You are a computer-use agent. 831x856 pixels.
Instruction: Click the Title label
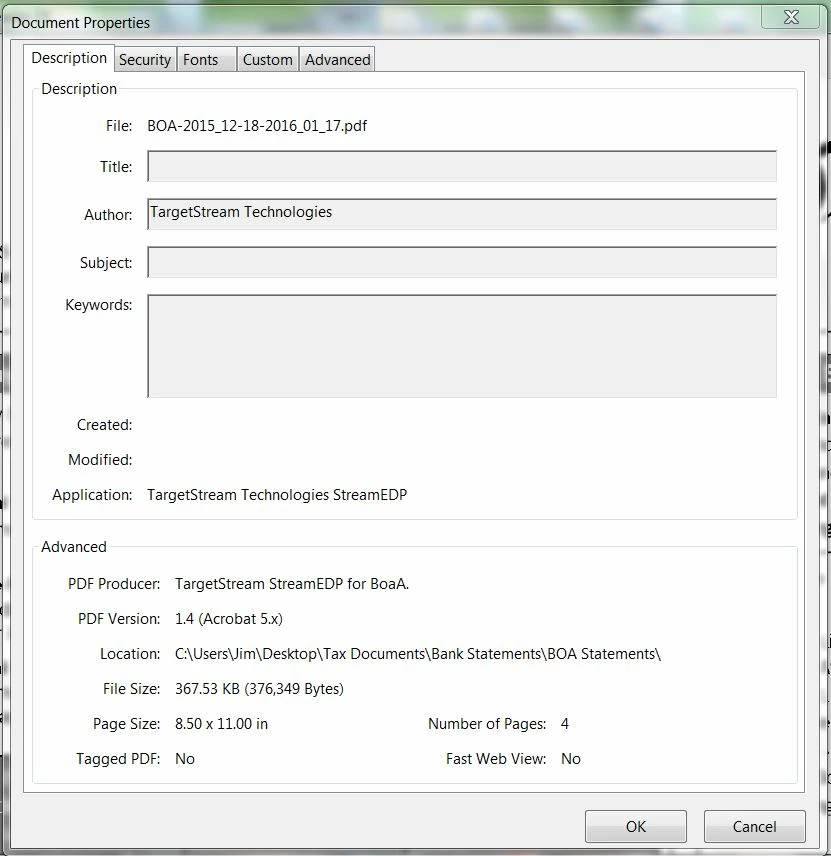pos(116,167)
